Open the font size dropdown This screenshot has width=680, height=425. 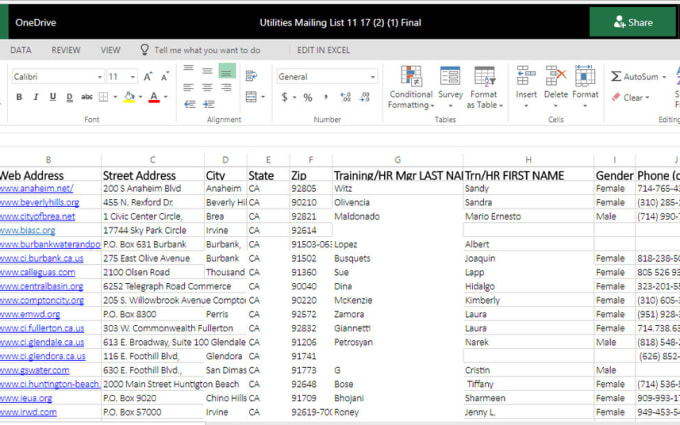pyautogui.click(x=133, y=77)
